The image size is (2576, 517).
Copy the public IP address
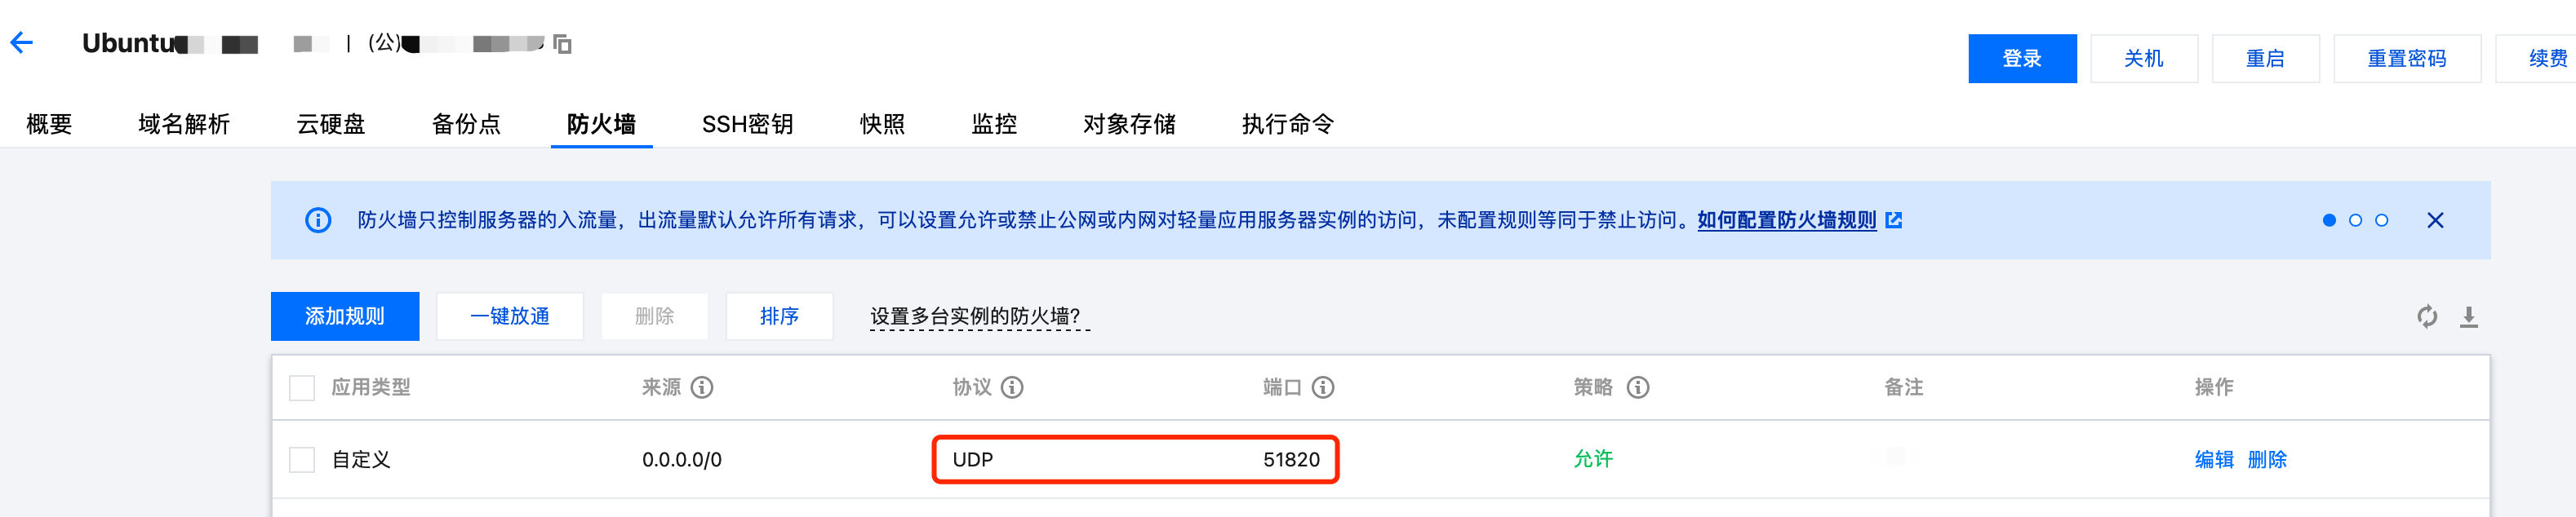click(563, 44)
